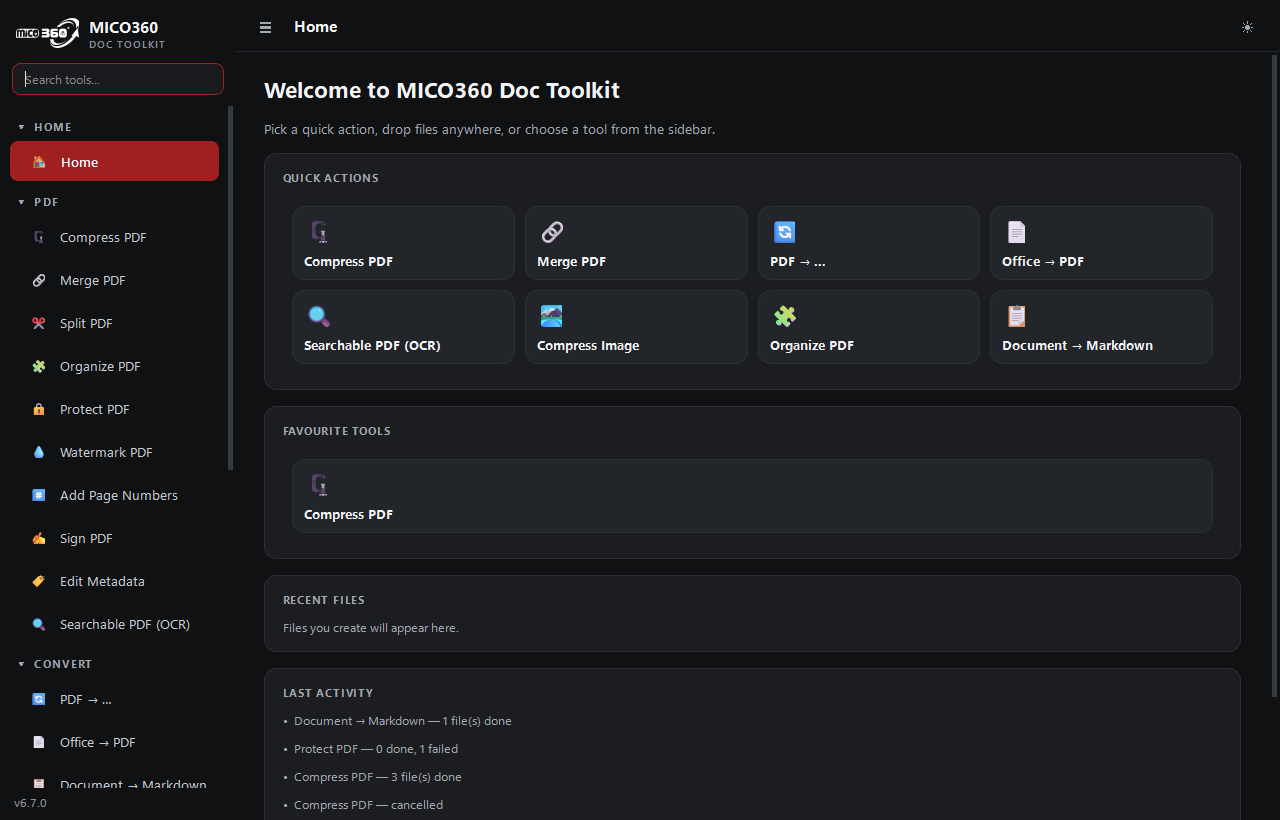Open Add Page Numbers tool
The height and width of the screenshot is (820, 1280).
(114, 496)
